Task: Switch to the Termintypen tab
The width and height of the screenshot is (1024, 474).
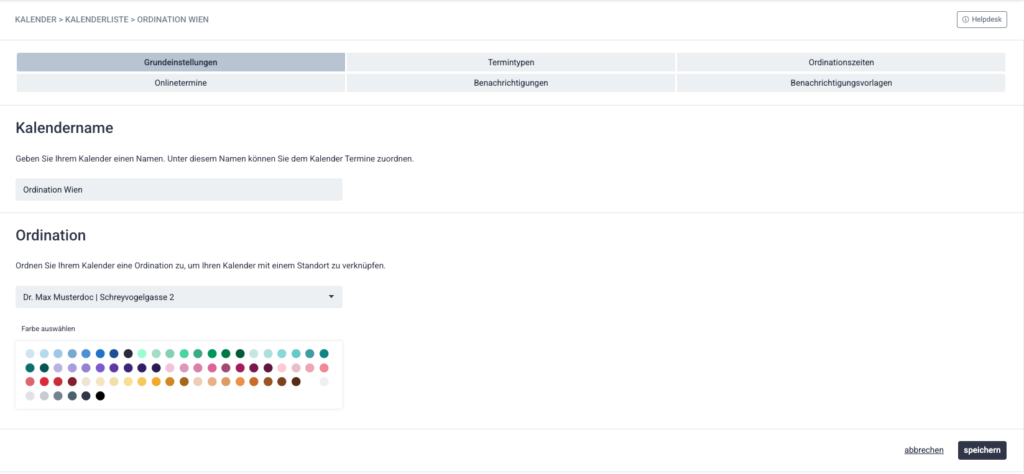Action: tap(510, 62)
